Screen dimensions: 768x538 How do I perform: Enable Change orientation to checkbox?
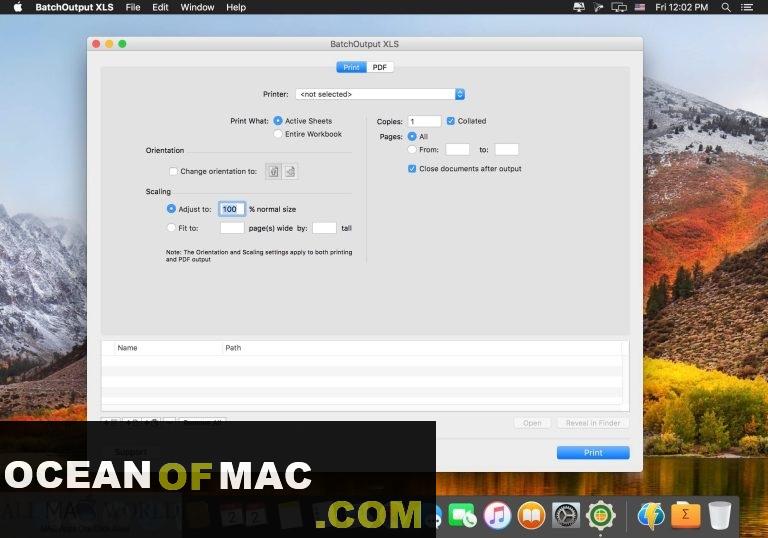click(x=173, y=171)
